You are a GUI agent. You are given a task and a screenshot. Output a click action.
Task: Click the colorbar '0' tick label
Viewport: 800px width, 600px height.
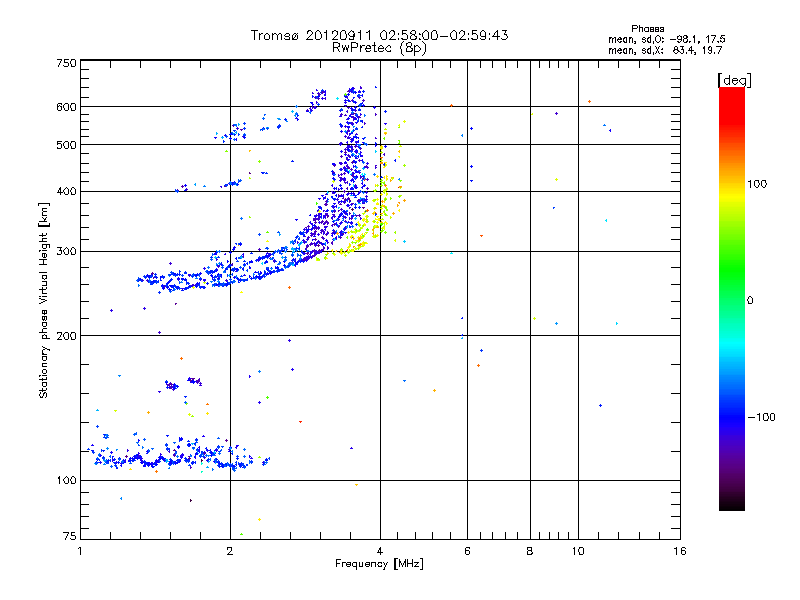[x=750, y=301]
